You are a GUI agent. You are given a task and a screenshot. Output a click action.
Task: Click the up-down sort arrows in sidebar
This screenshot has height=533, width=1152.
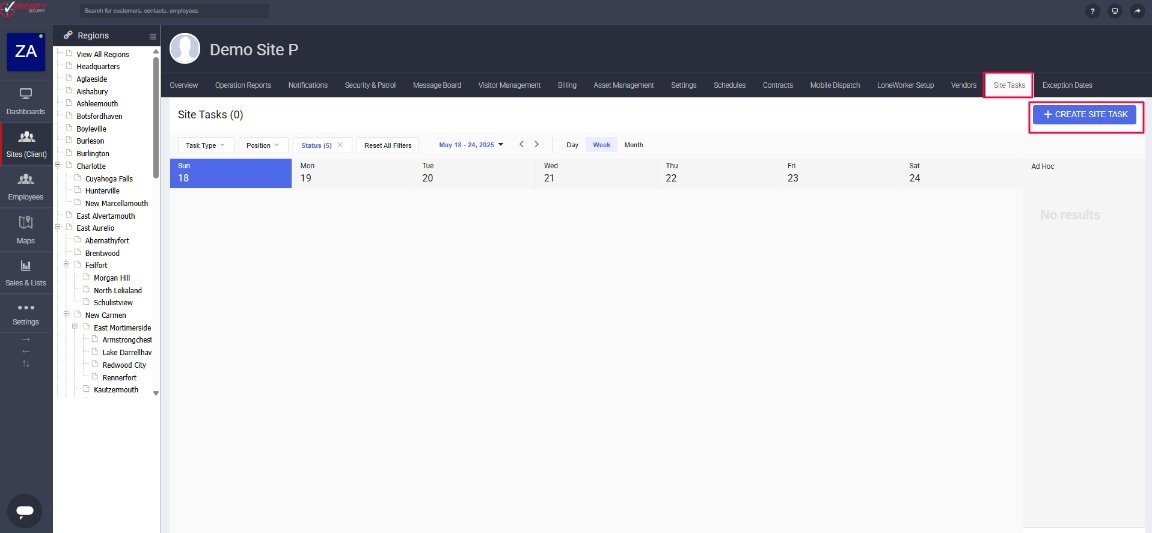pos(26,364)
